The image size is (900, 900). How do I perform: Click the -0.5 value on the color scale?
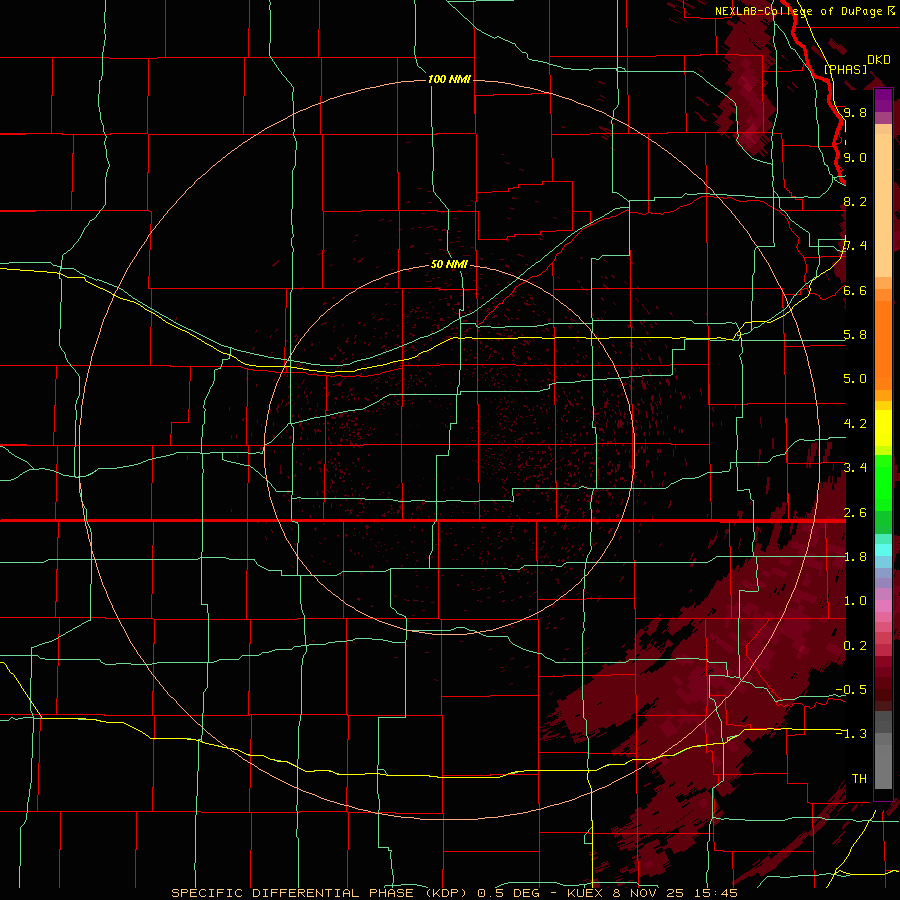click(x=851, y=690)
